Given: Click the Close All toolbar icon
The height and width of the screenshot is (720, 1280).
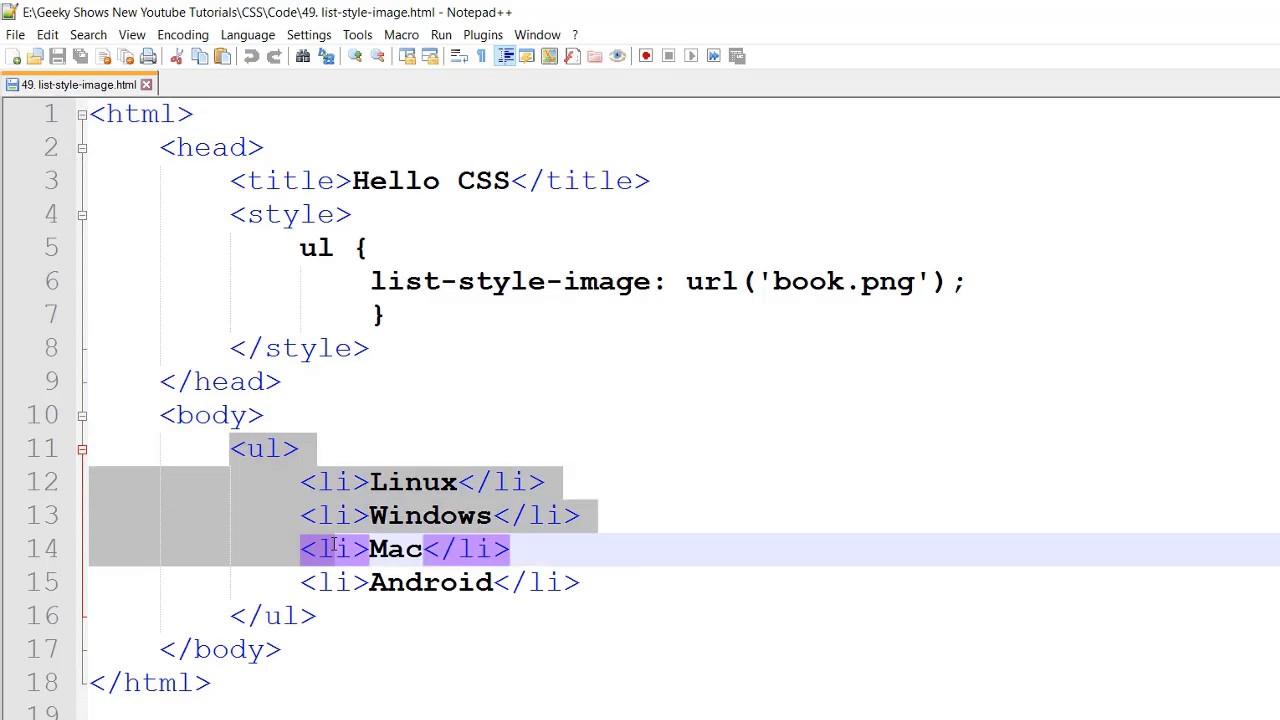Looking at the screenshot, I should click(126, 56).
